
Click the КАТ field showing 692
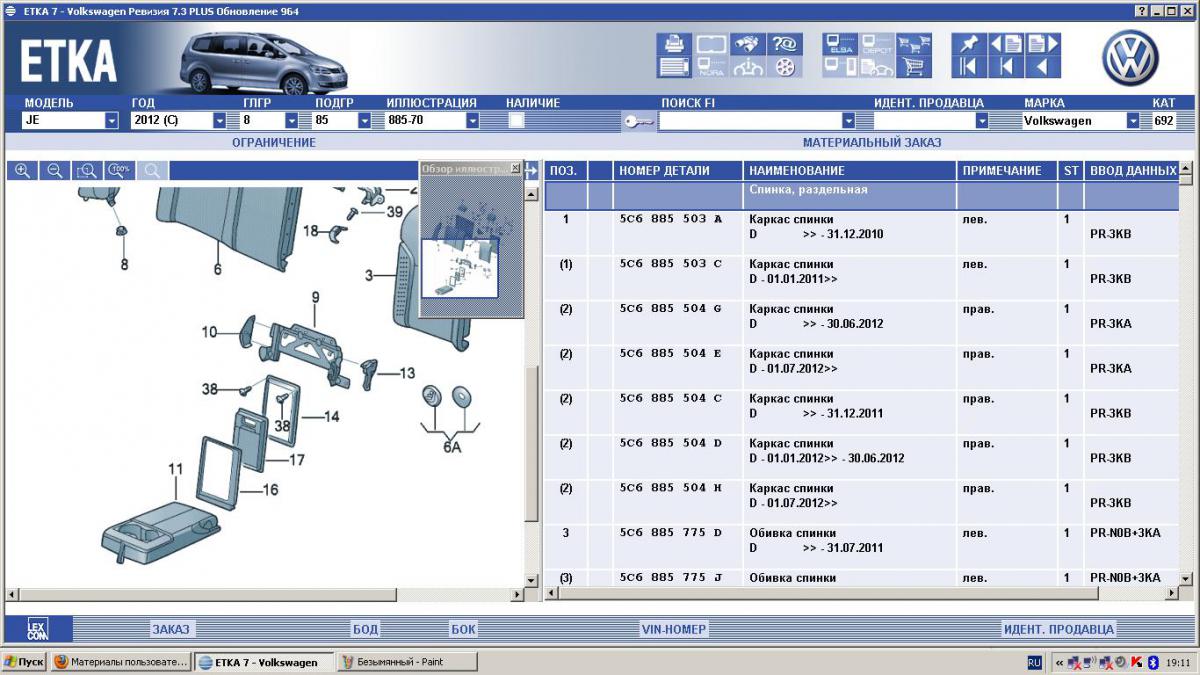(x=1164, y=121)
